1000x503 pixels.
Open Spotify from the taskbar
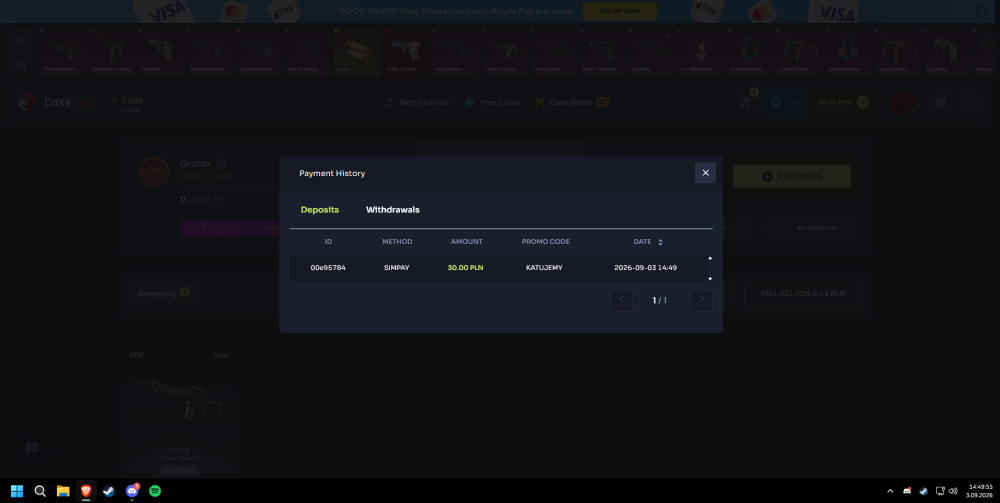pos(155,491)
